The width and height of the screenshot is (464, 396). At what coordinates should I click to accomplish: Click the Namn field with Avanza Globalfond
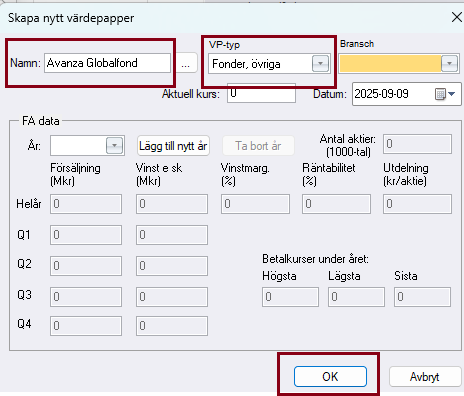point(107,63)
